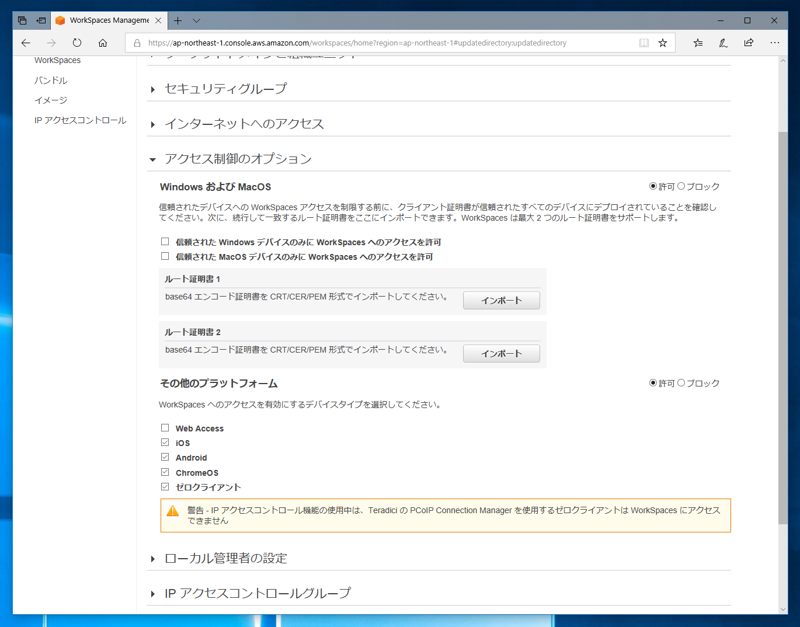Image resolution: width=800 pixels, height=627 pixels.
Task: Click the ルート証明書 2 heading text
Action: (x=192, y=332)
